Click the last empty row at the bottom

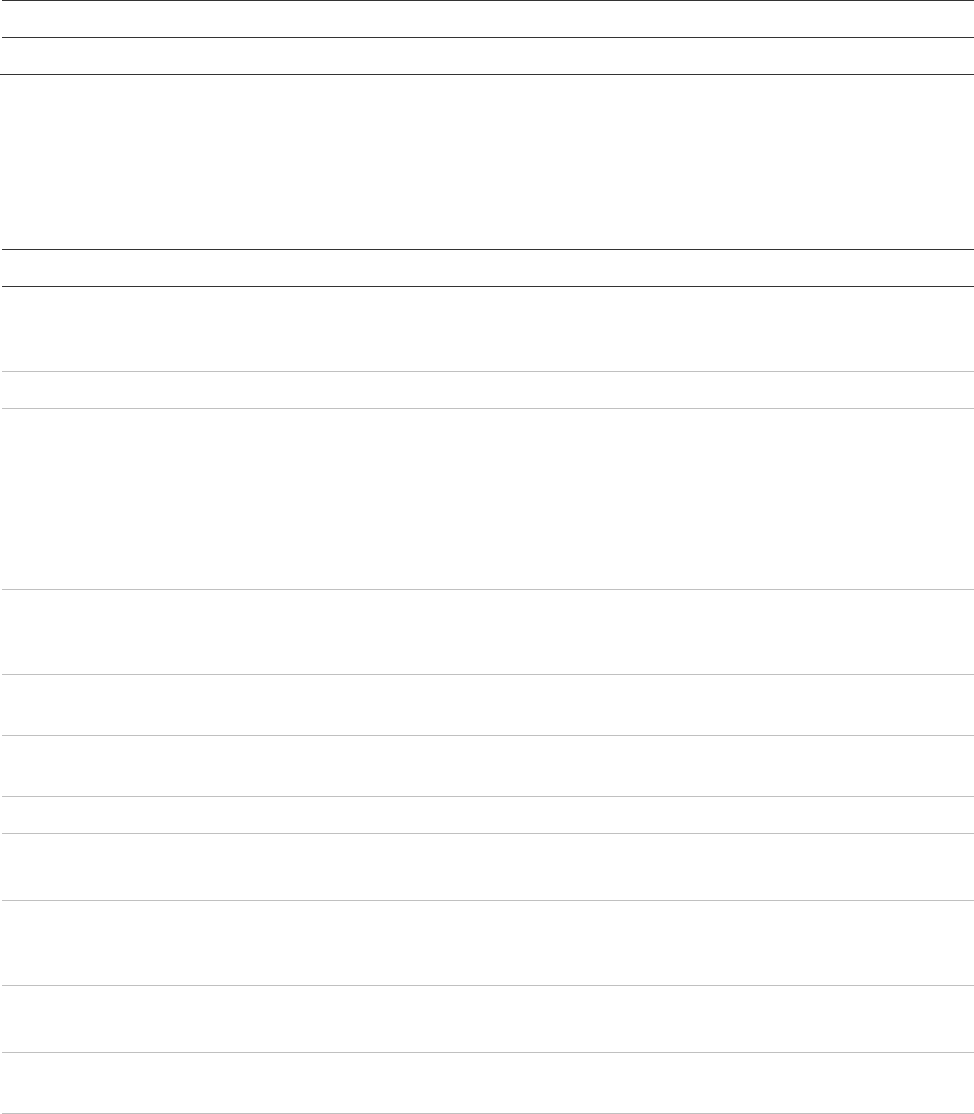pyautogui.click(x=487, y=1083)
